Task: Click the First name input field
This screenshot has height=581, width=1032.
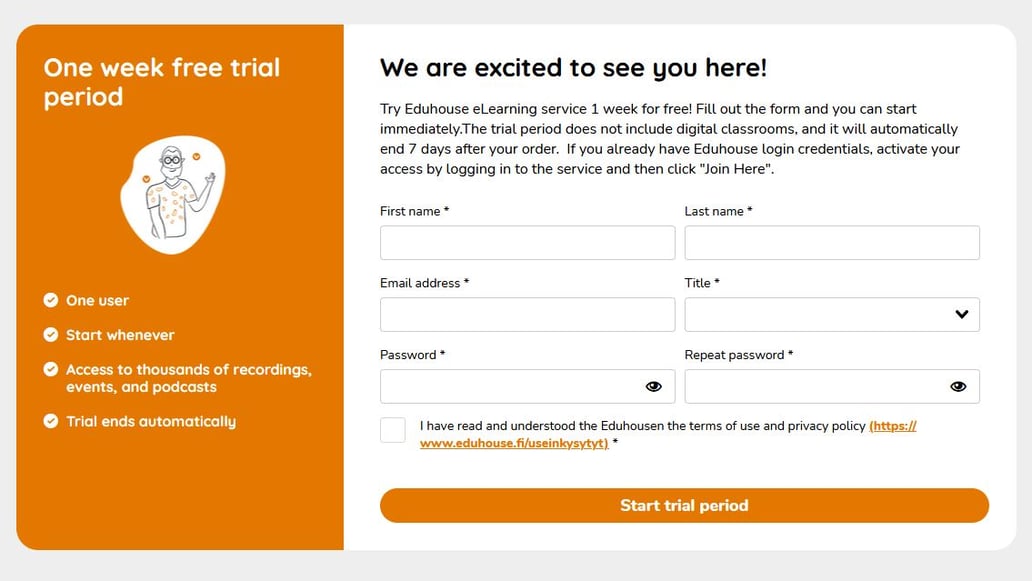Action: coord(527,242)
